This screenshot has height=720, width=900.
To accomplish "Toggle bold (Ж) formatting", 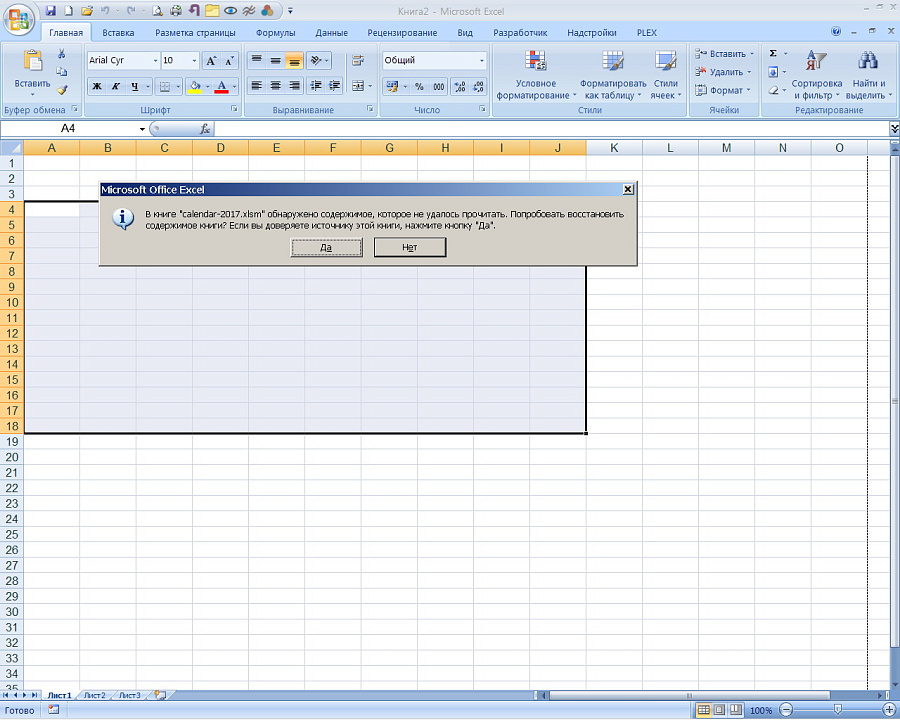I will click(x=97, y=86).
